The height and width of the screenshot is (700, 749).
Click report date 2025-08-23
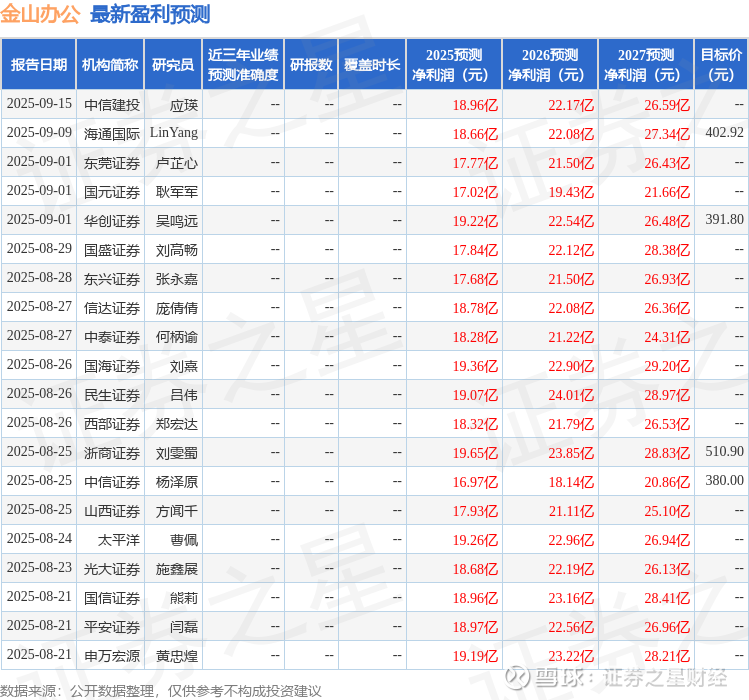(x=39, y=567)
